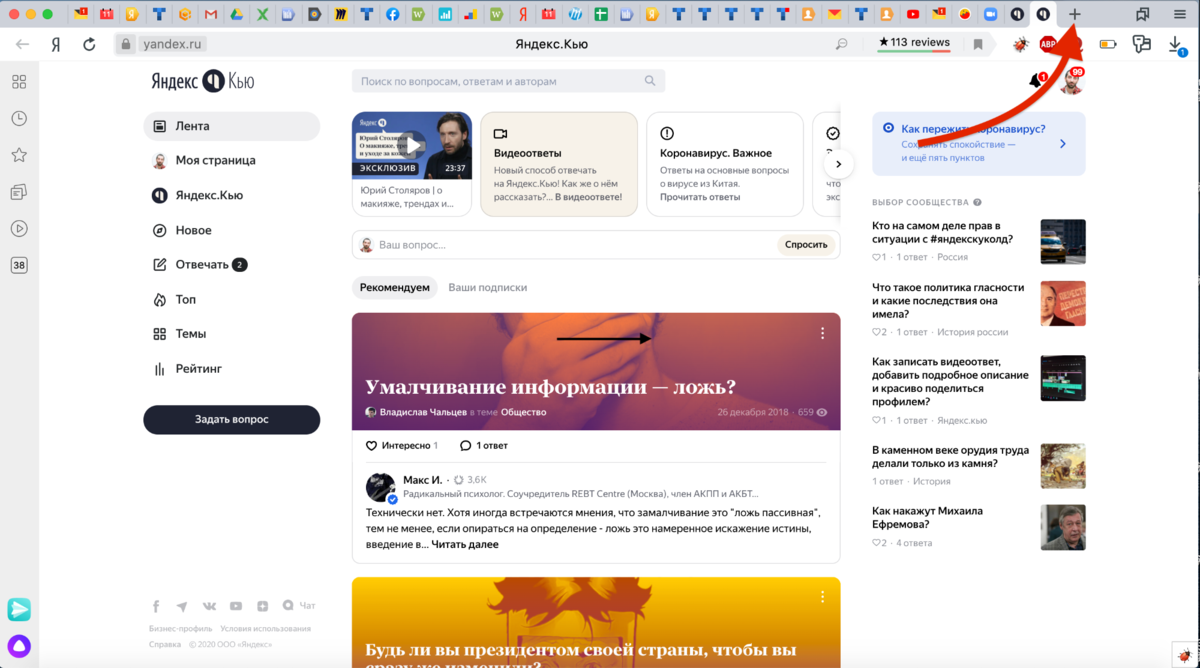
Task: Click the 'Задать вопрос' button
Action: pos(232,419)
